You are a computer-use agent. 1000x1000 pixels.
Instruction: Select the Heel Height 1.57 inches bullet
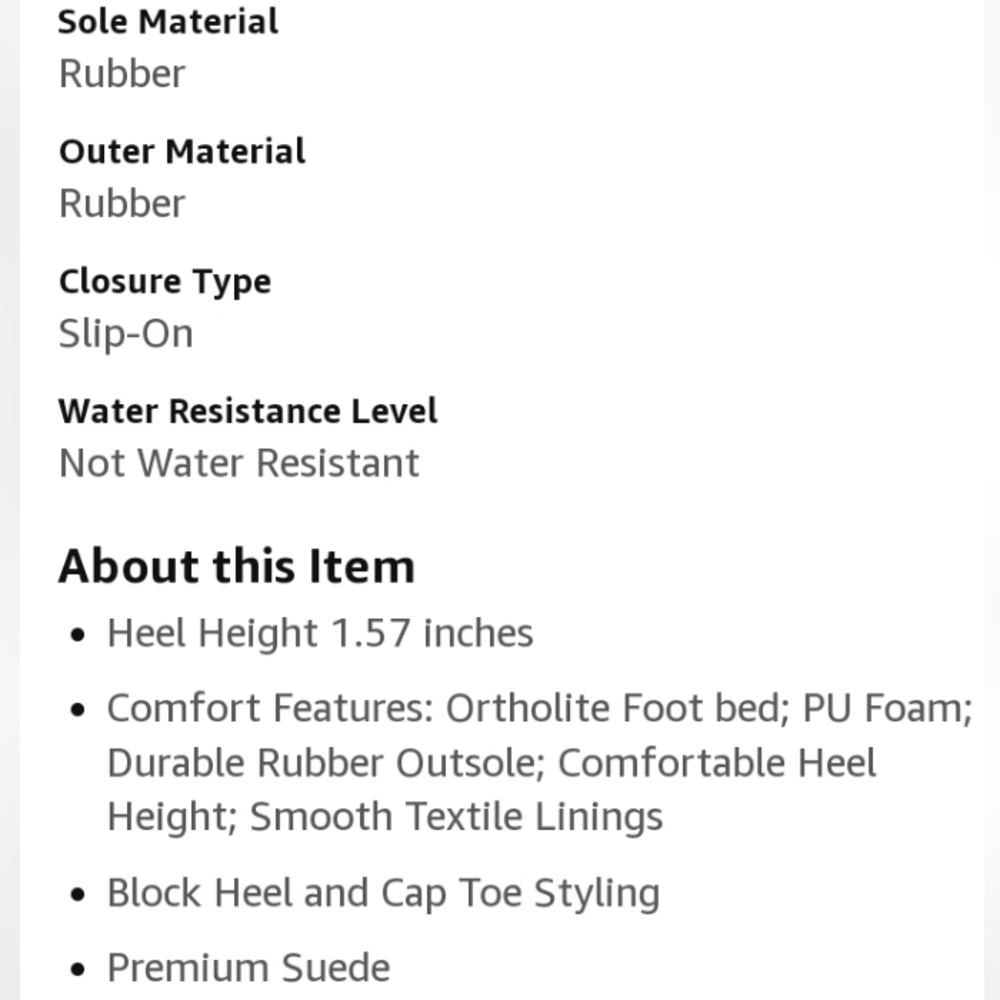(x=320, y=633)
